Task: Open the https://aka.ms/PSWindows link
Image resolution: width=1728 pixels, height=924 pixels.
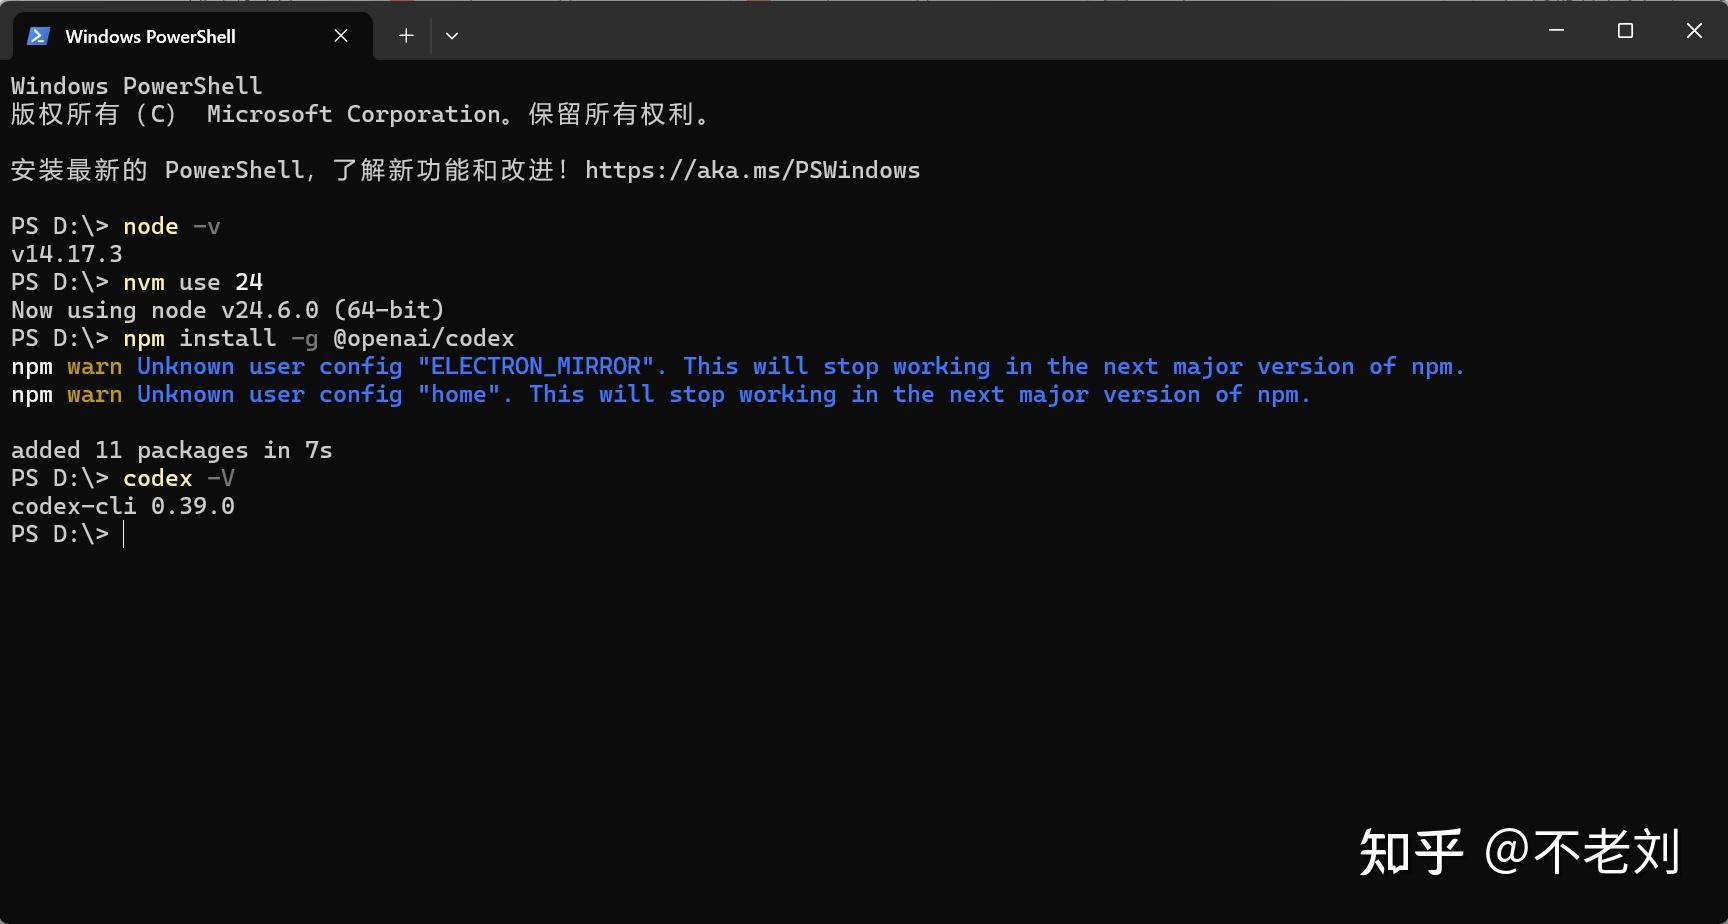Action: [x=752, y=170]
